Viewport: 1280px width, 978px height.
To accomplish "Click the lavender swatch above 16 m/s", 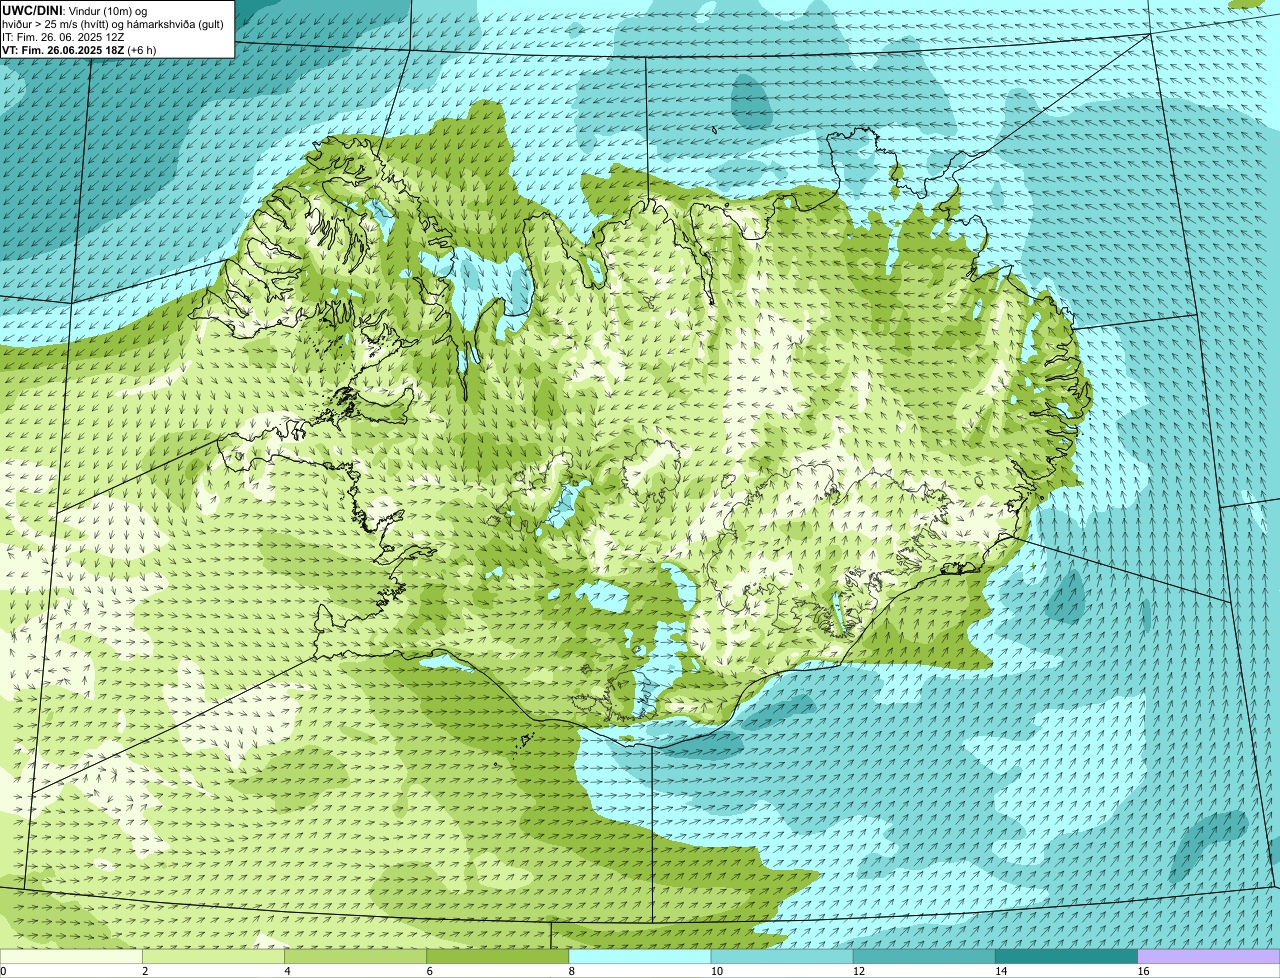I will click(x=1209, y=956).
